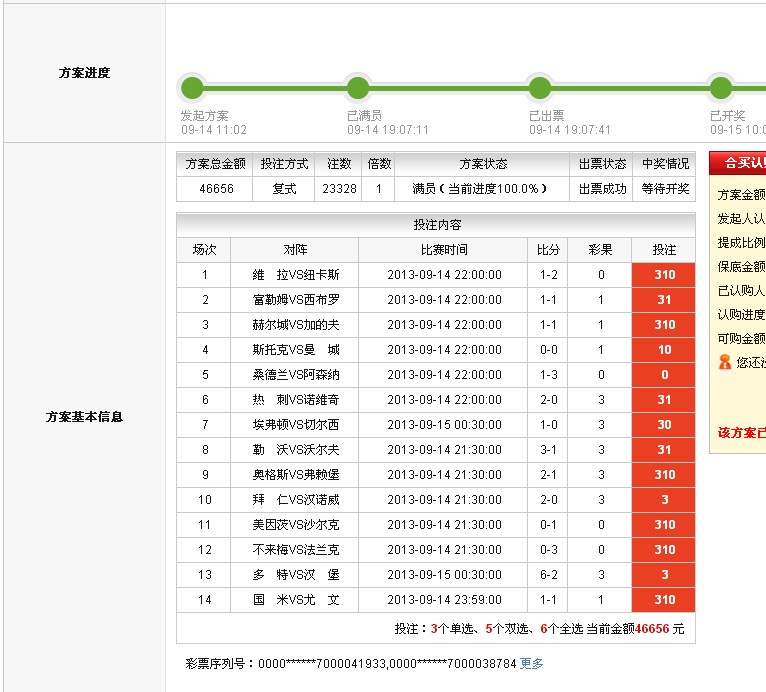Click the 已满员 green progress dot

click(356, 87)
